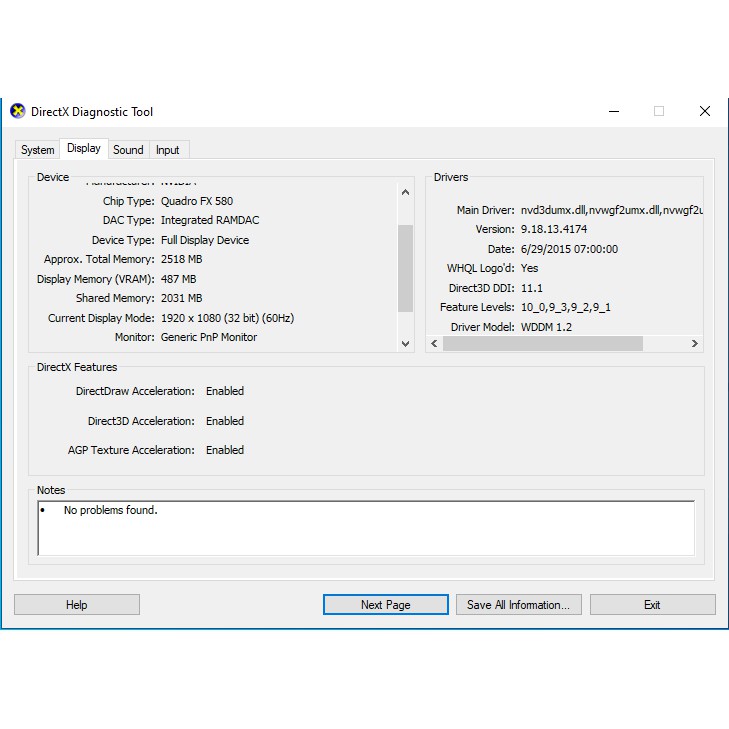729x729 pixels.
Task: Open the Sound tab
Action: (x=128, y=150)
